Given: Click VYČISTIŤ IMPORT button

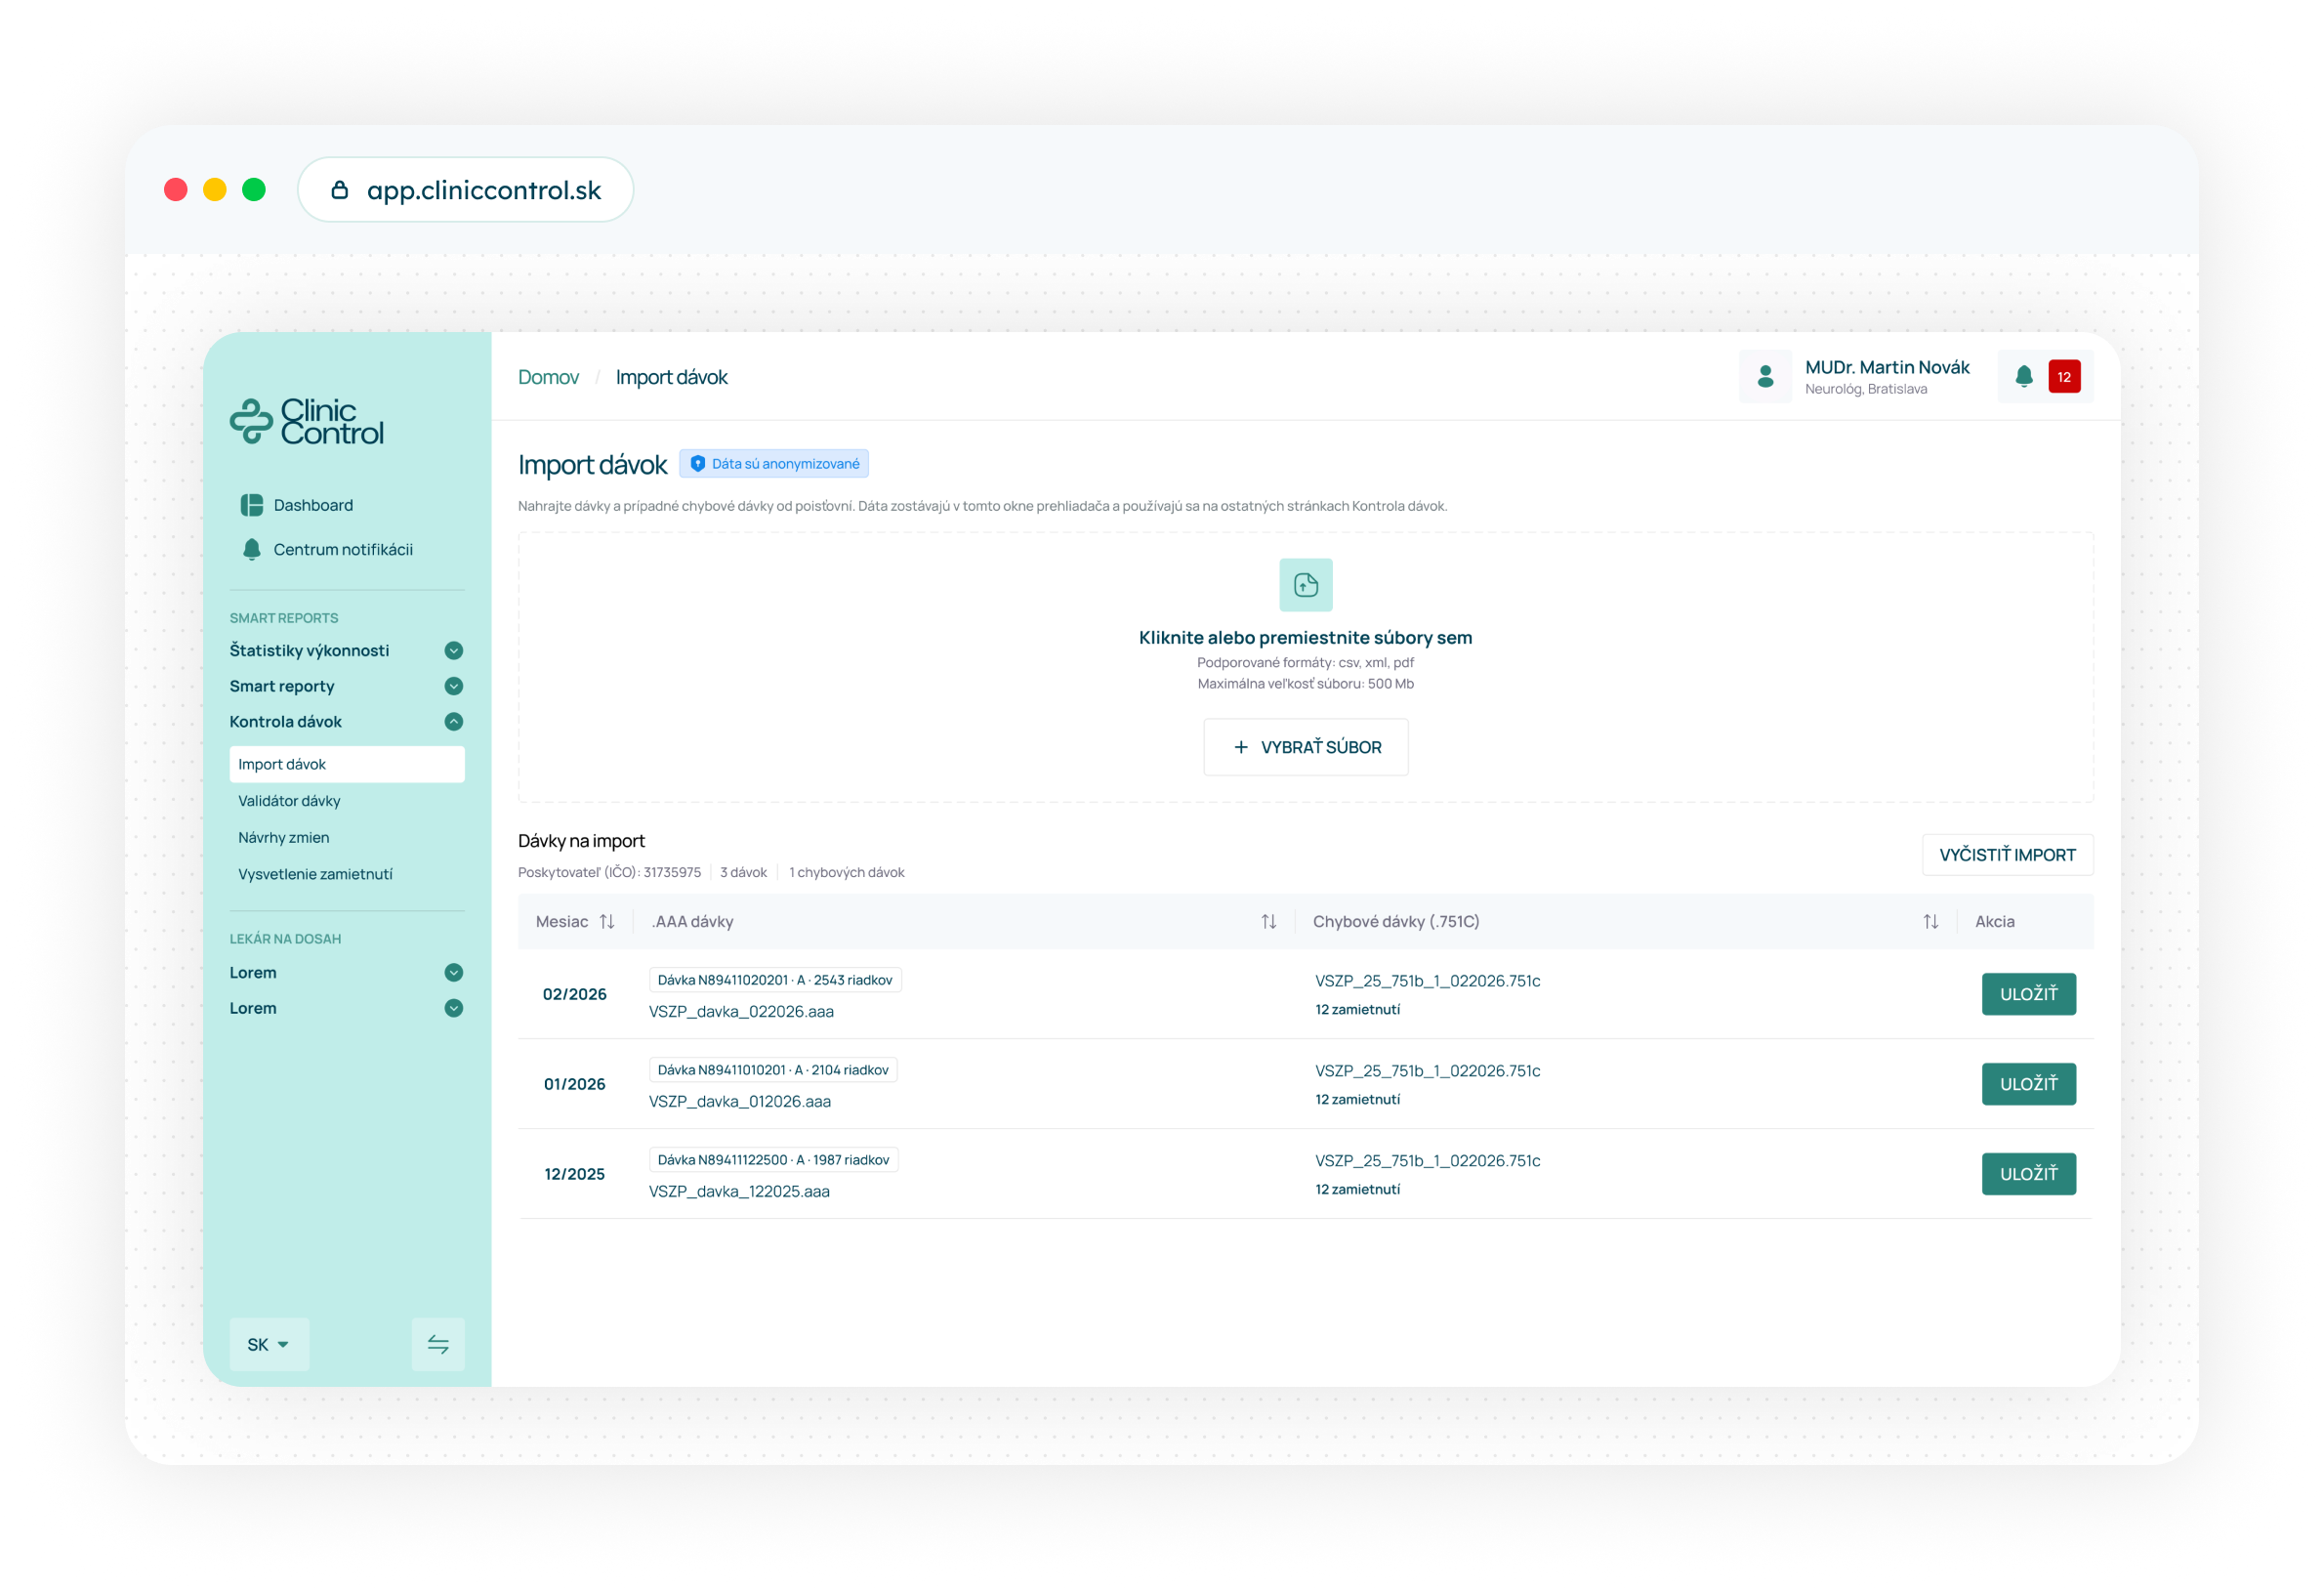Looking at the screenshot, I should tap(2007, 855).
